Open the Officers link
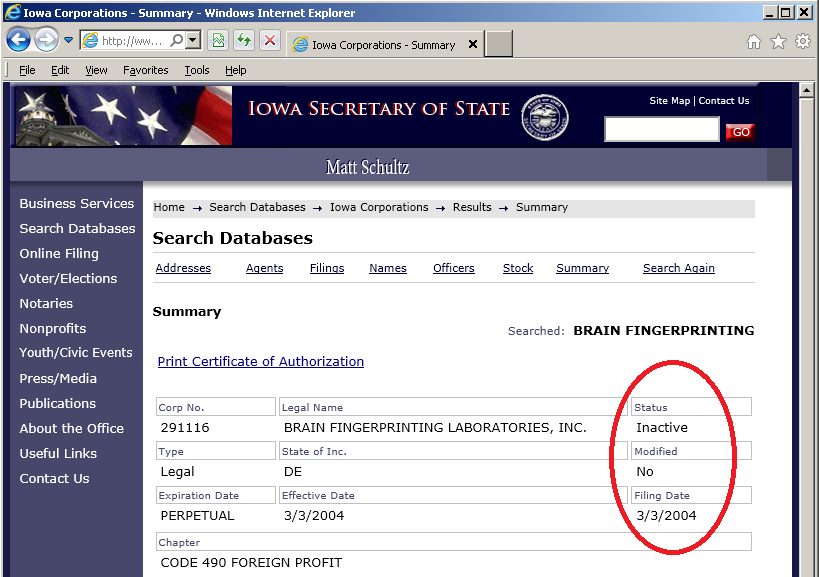 [453, 268]
